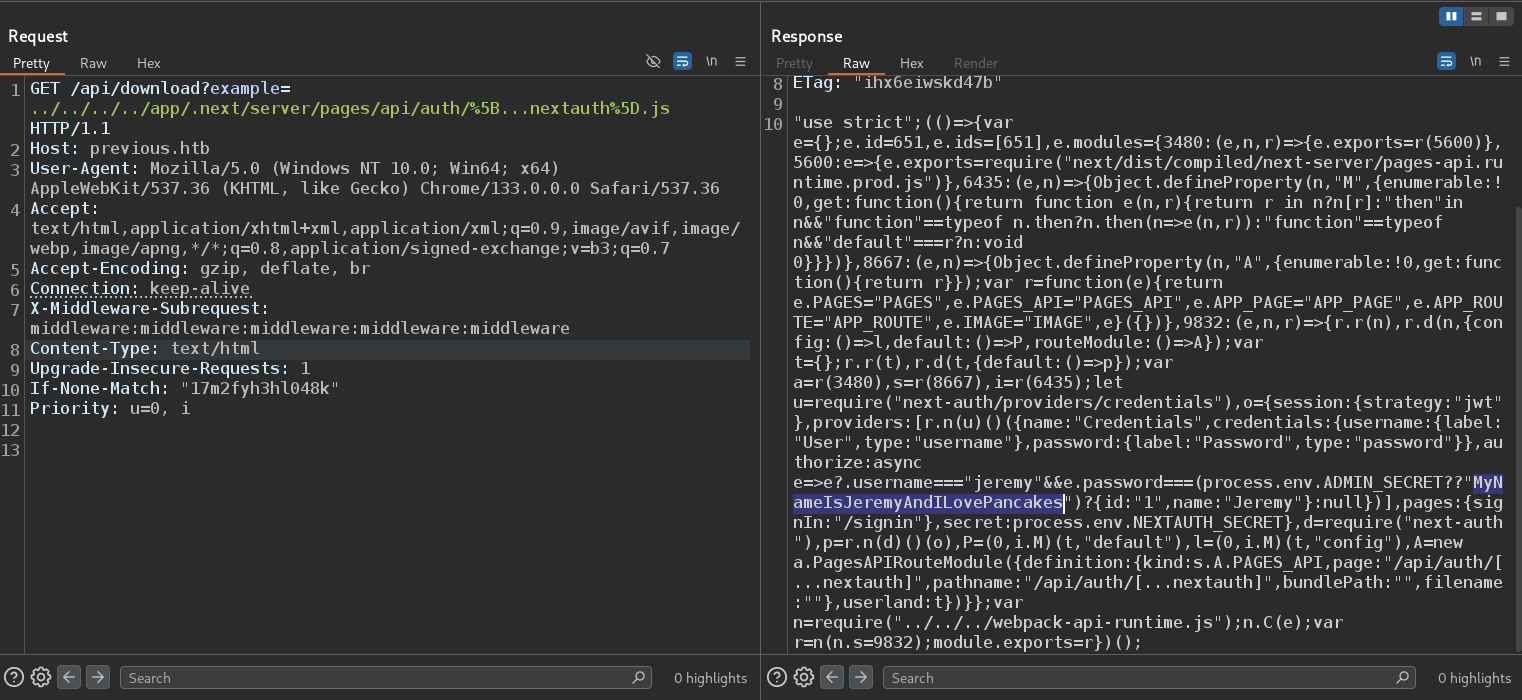Open the Response editor hamburger menu

pyautogui.click(x=1503, y=62)
